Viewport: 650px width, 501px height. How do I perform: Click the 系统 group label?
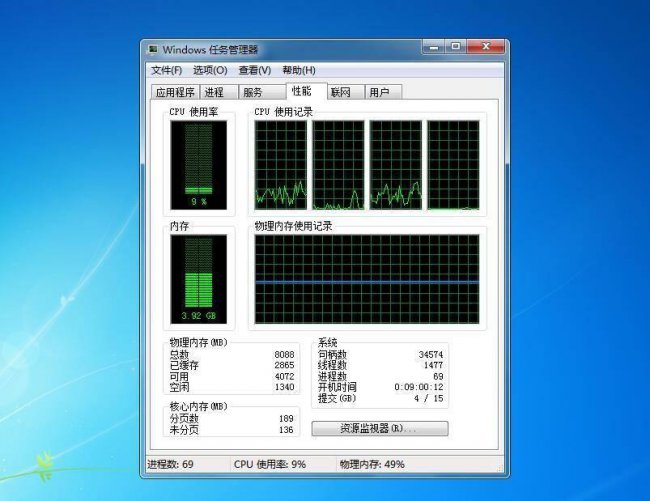pos(327,343)
